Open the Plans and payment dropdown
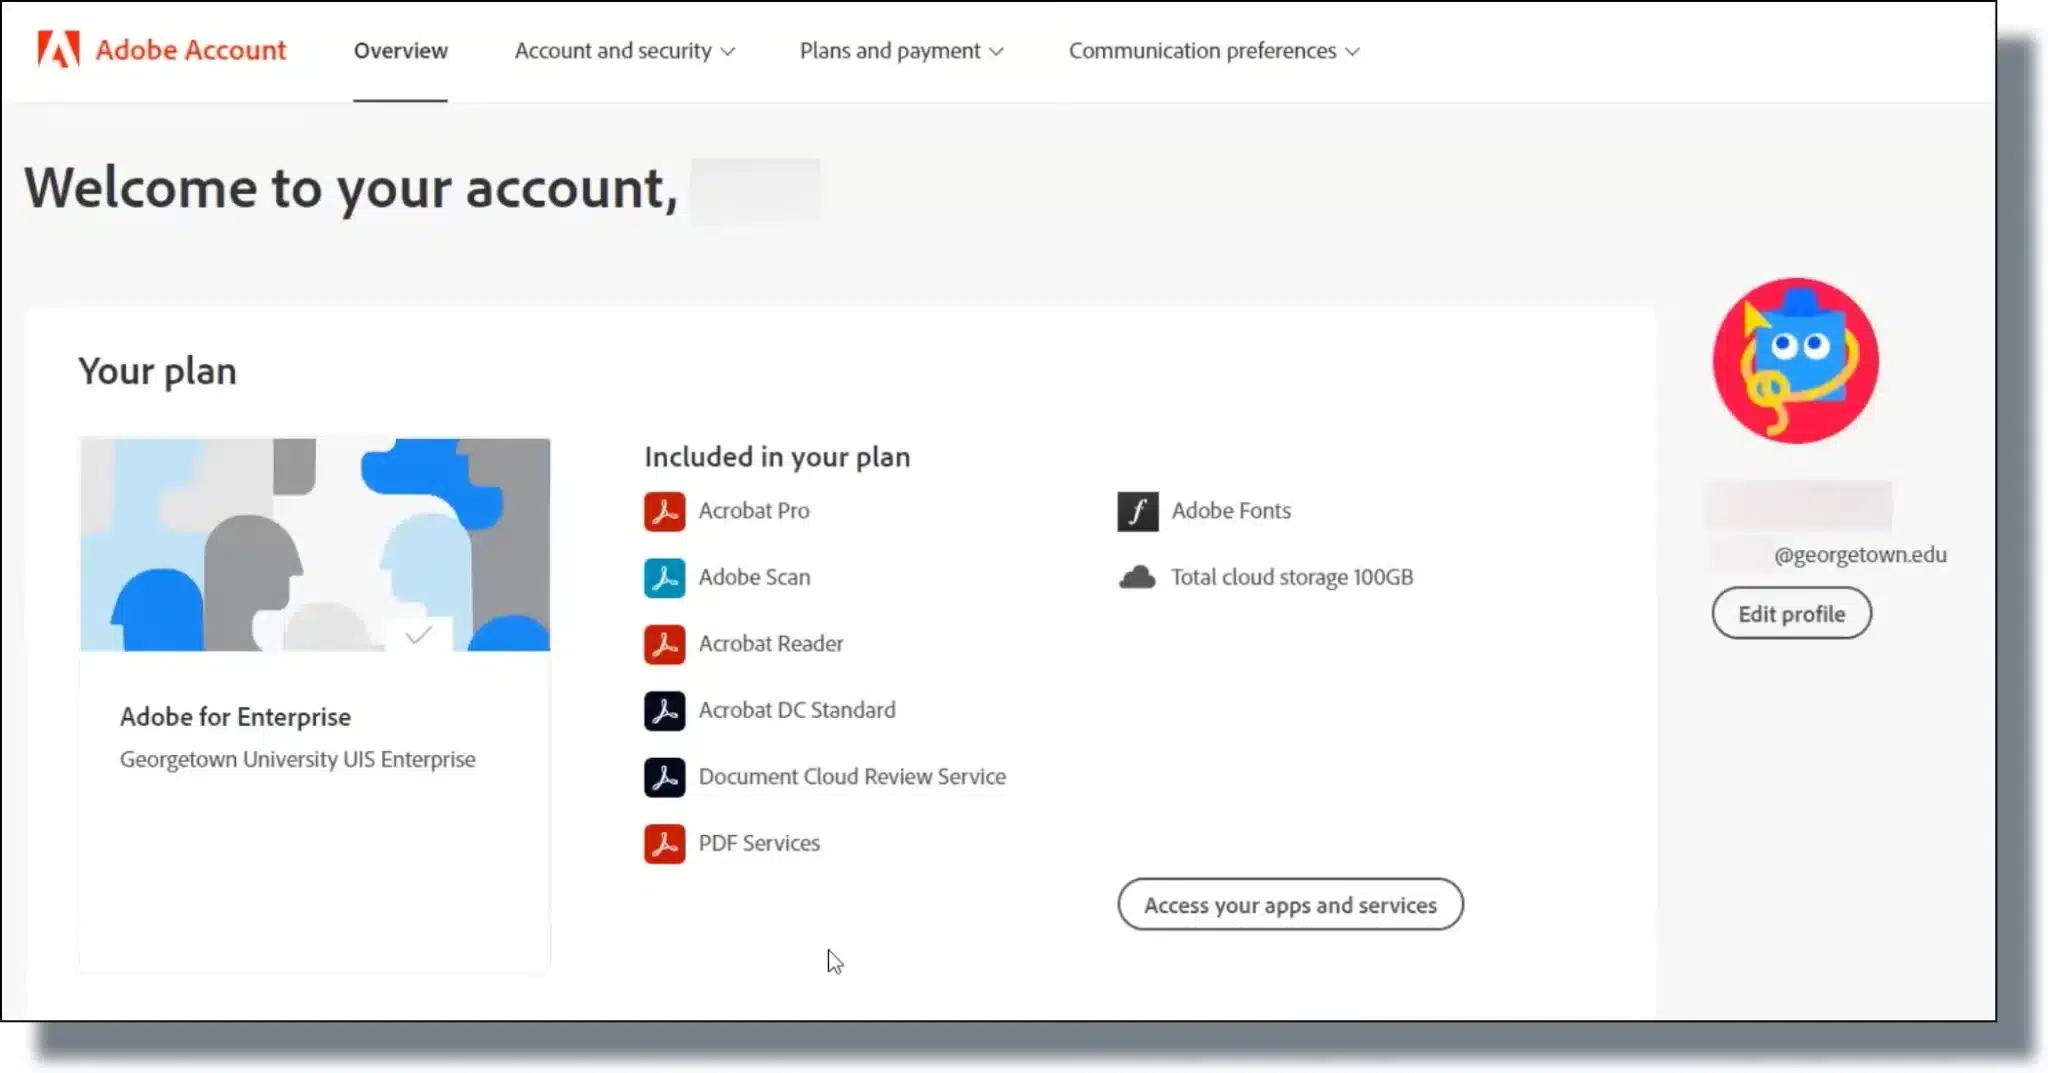Viewport: 2048px width, 1073px height. click(x=900, y=51)
